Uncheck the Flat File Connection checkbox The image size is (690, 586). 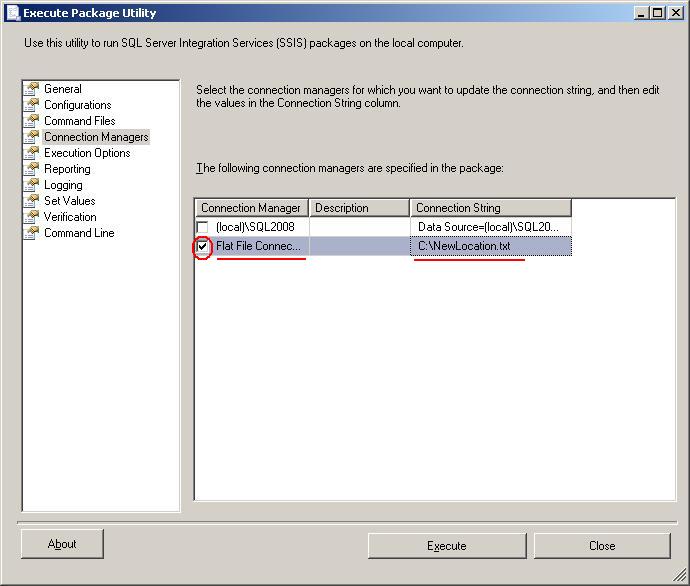click(204, 246)
